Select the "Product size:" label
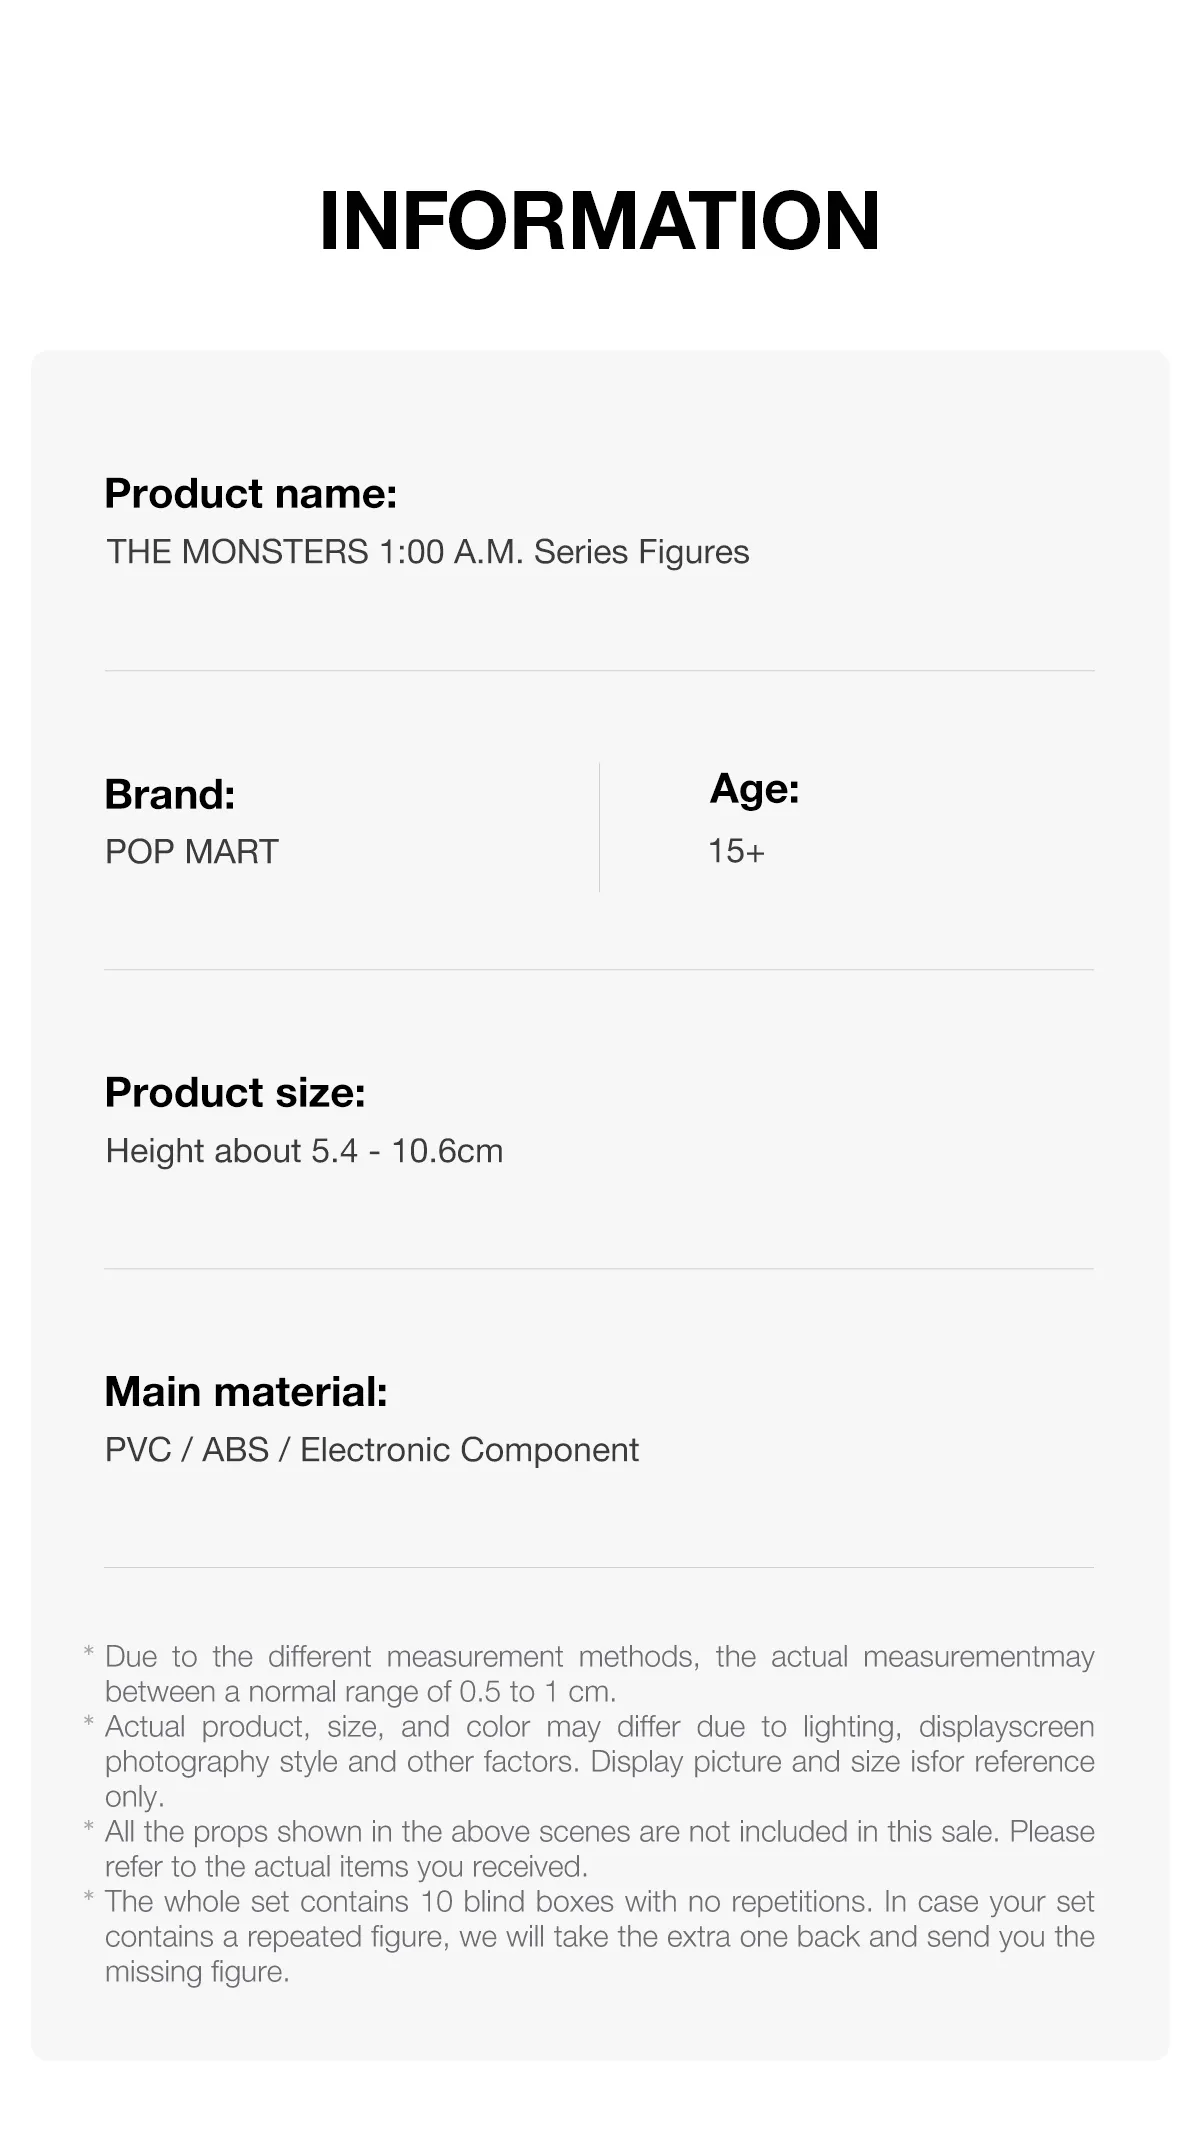The width and height of the screenshot is (1200, 2134). point(235,1093)
